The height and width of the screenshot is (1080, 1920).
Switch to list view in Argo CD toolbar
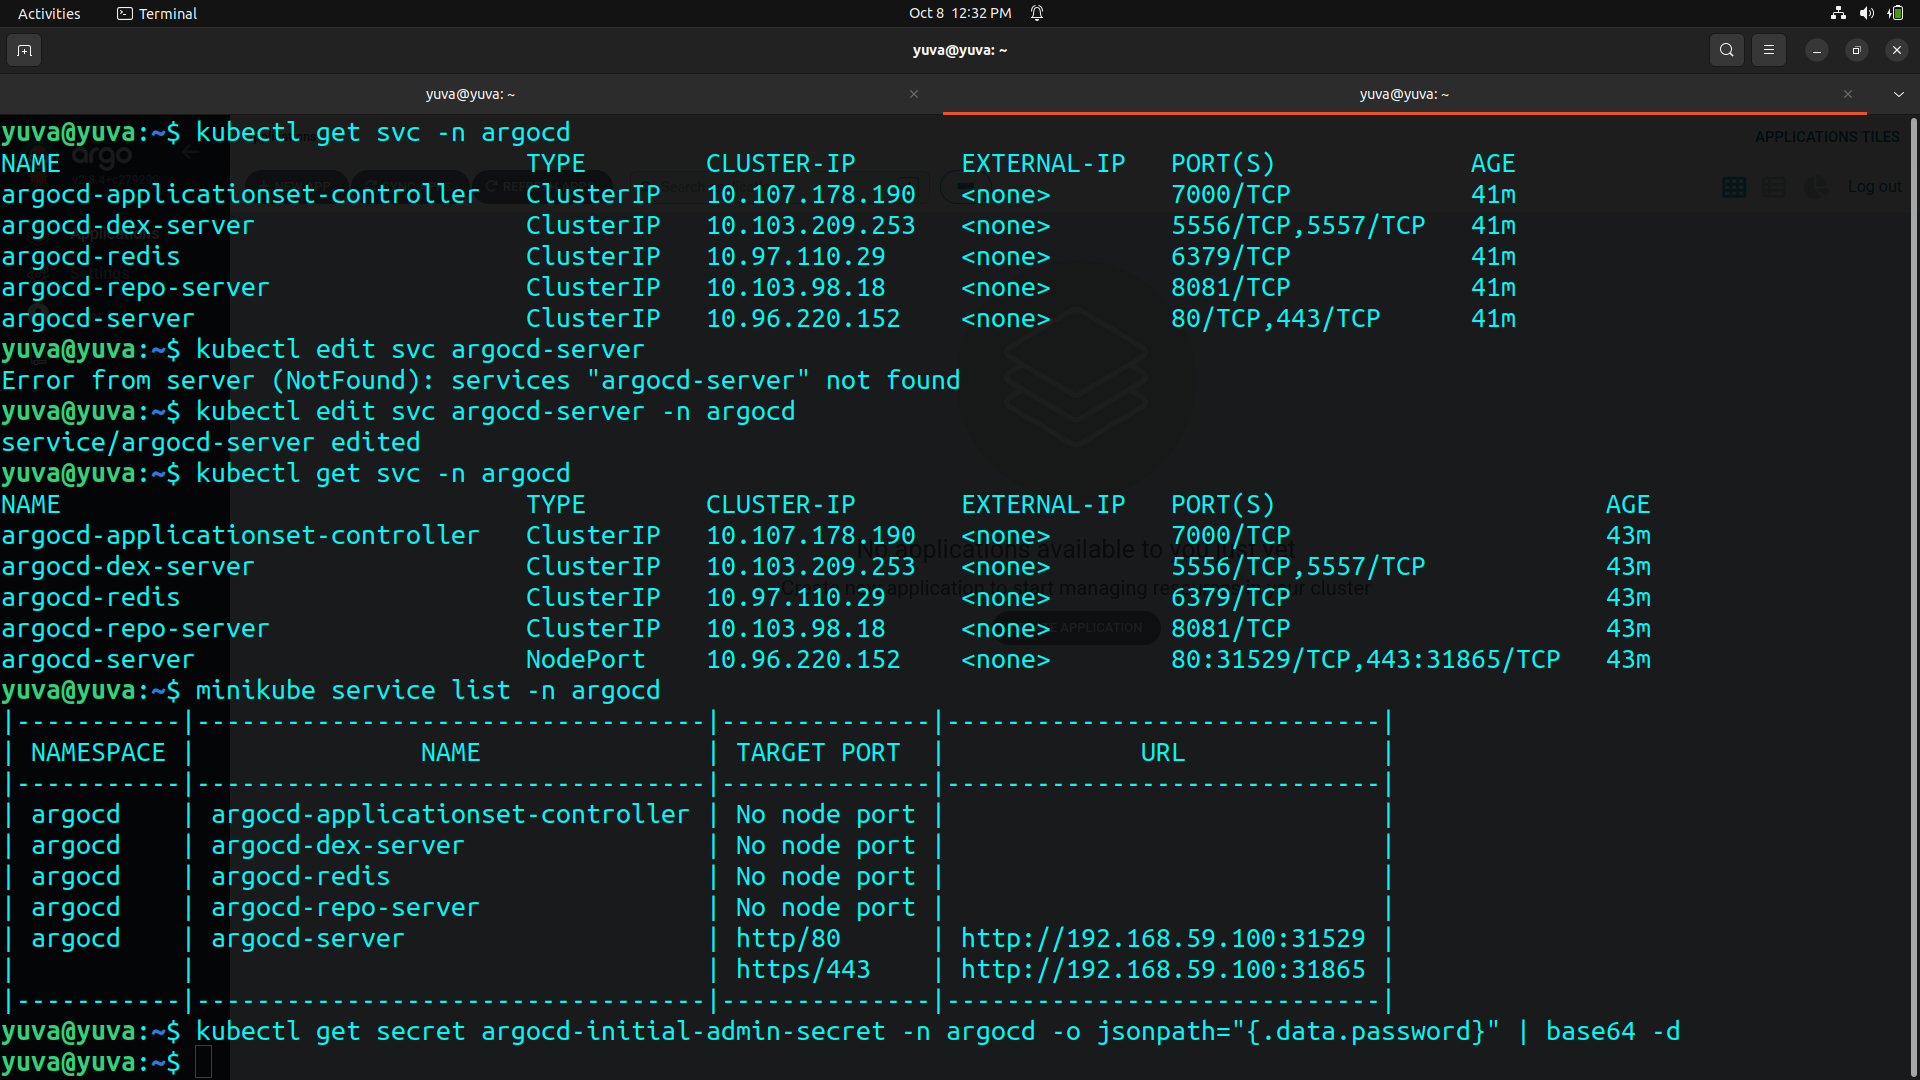coord(1775,187)
